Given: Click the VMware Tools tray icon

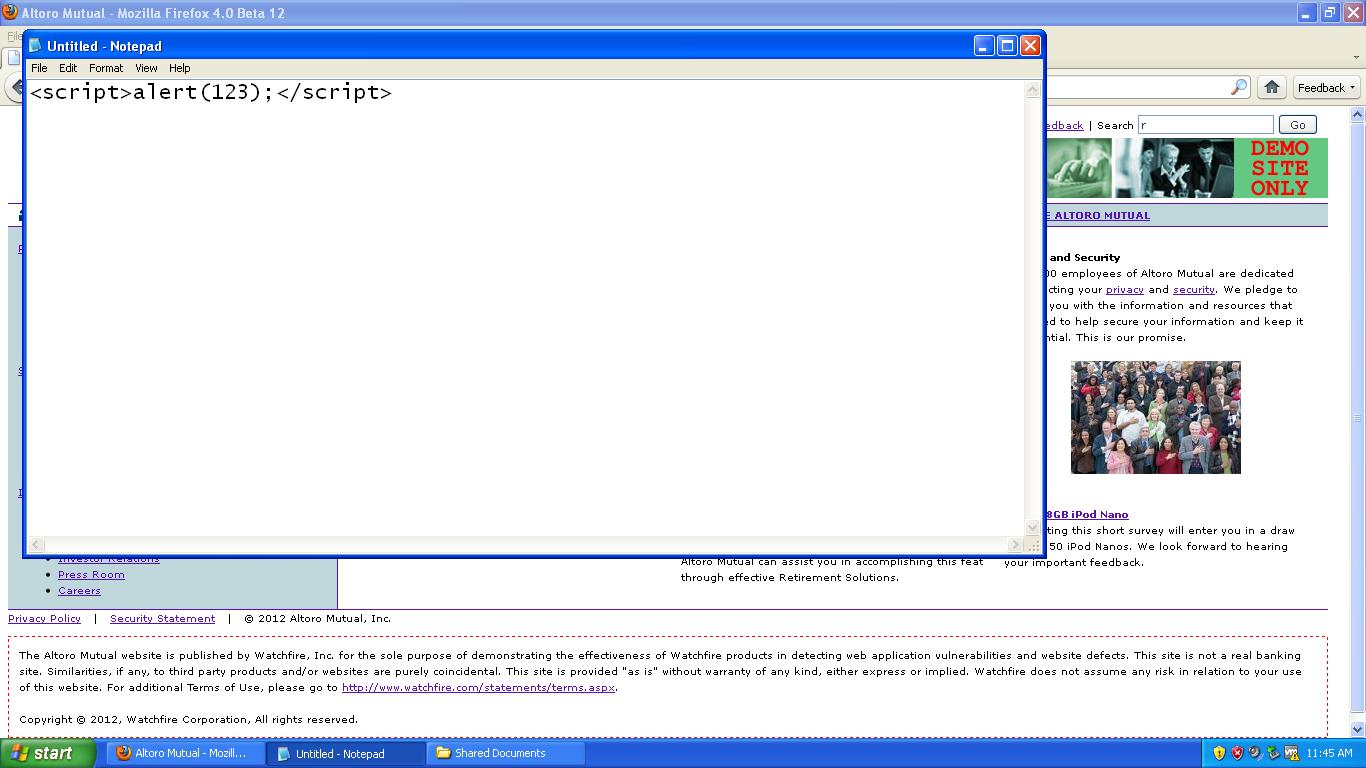Looking at the screenshot, I should [1291, 753].
